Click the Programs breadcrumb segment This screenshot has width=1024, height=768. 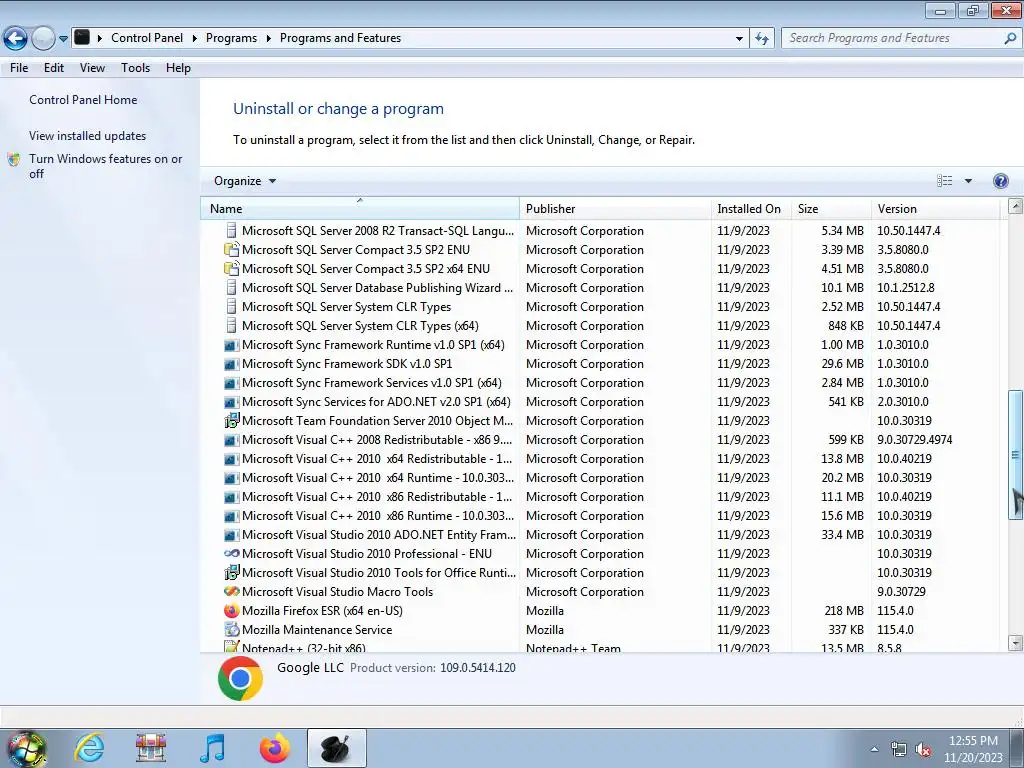tap(231, 38)
